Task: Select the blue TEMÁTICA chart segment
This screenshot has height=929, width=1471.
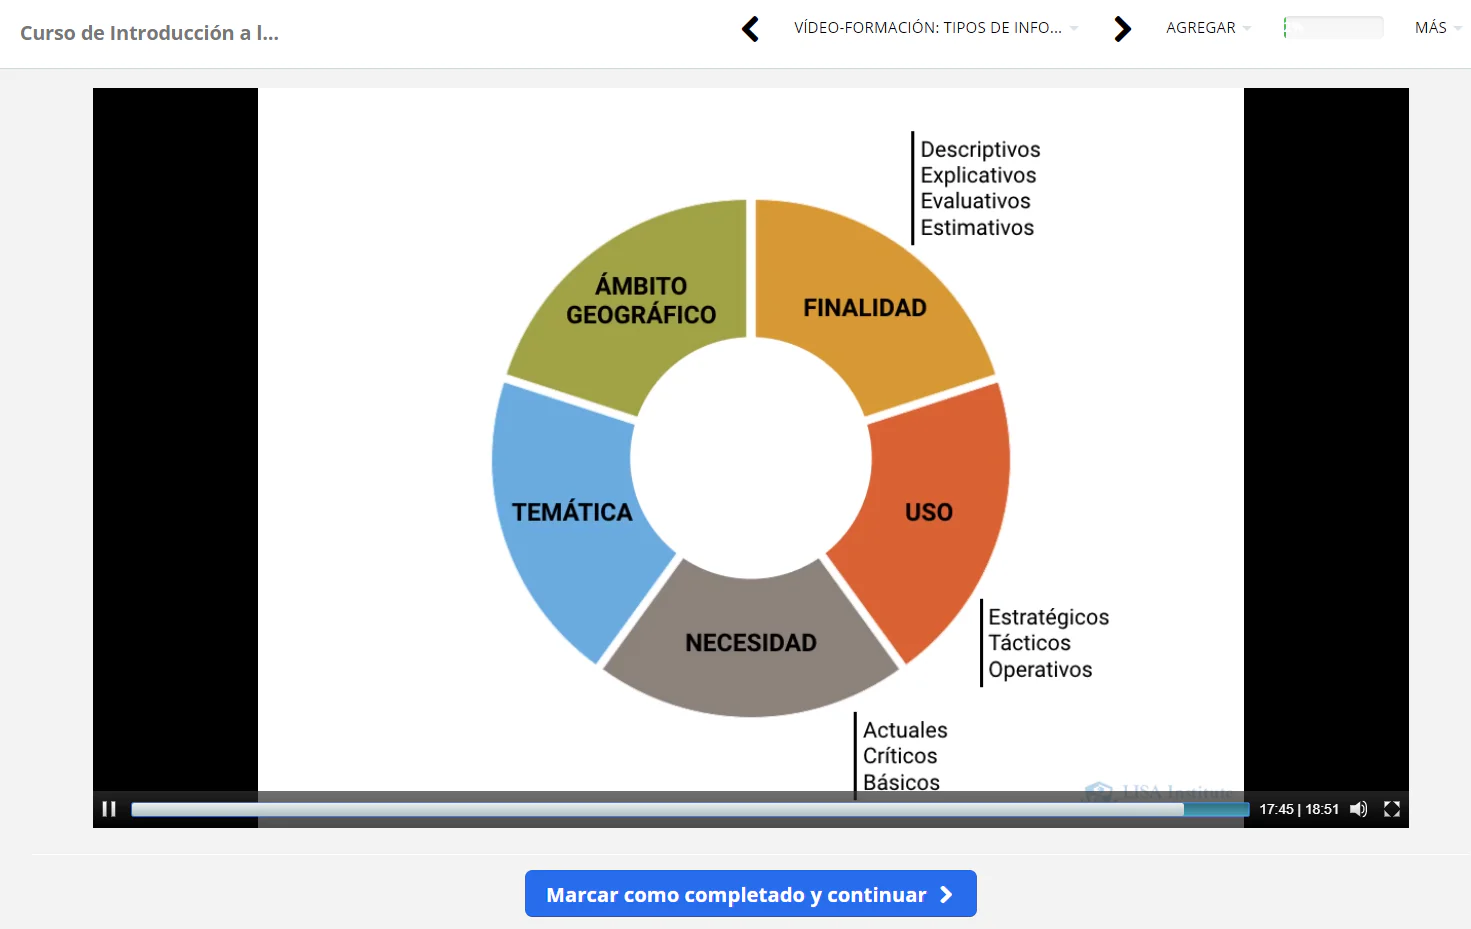Action: tap(572, 512)
